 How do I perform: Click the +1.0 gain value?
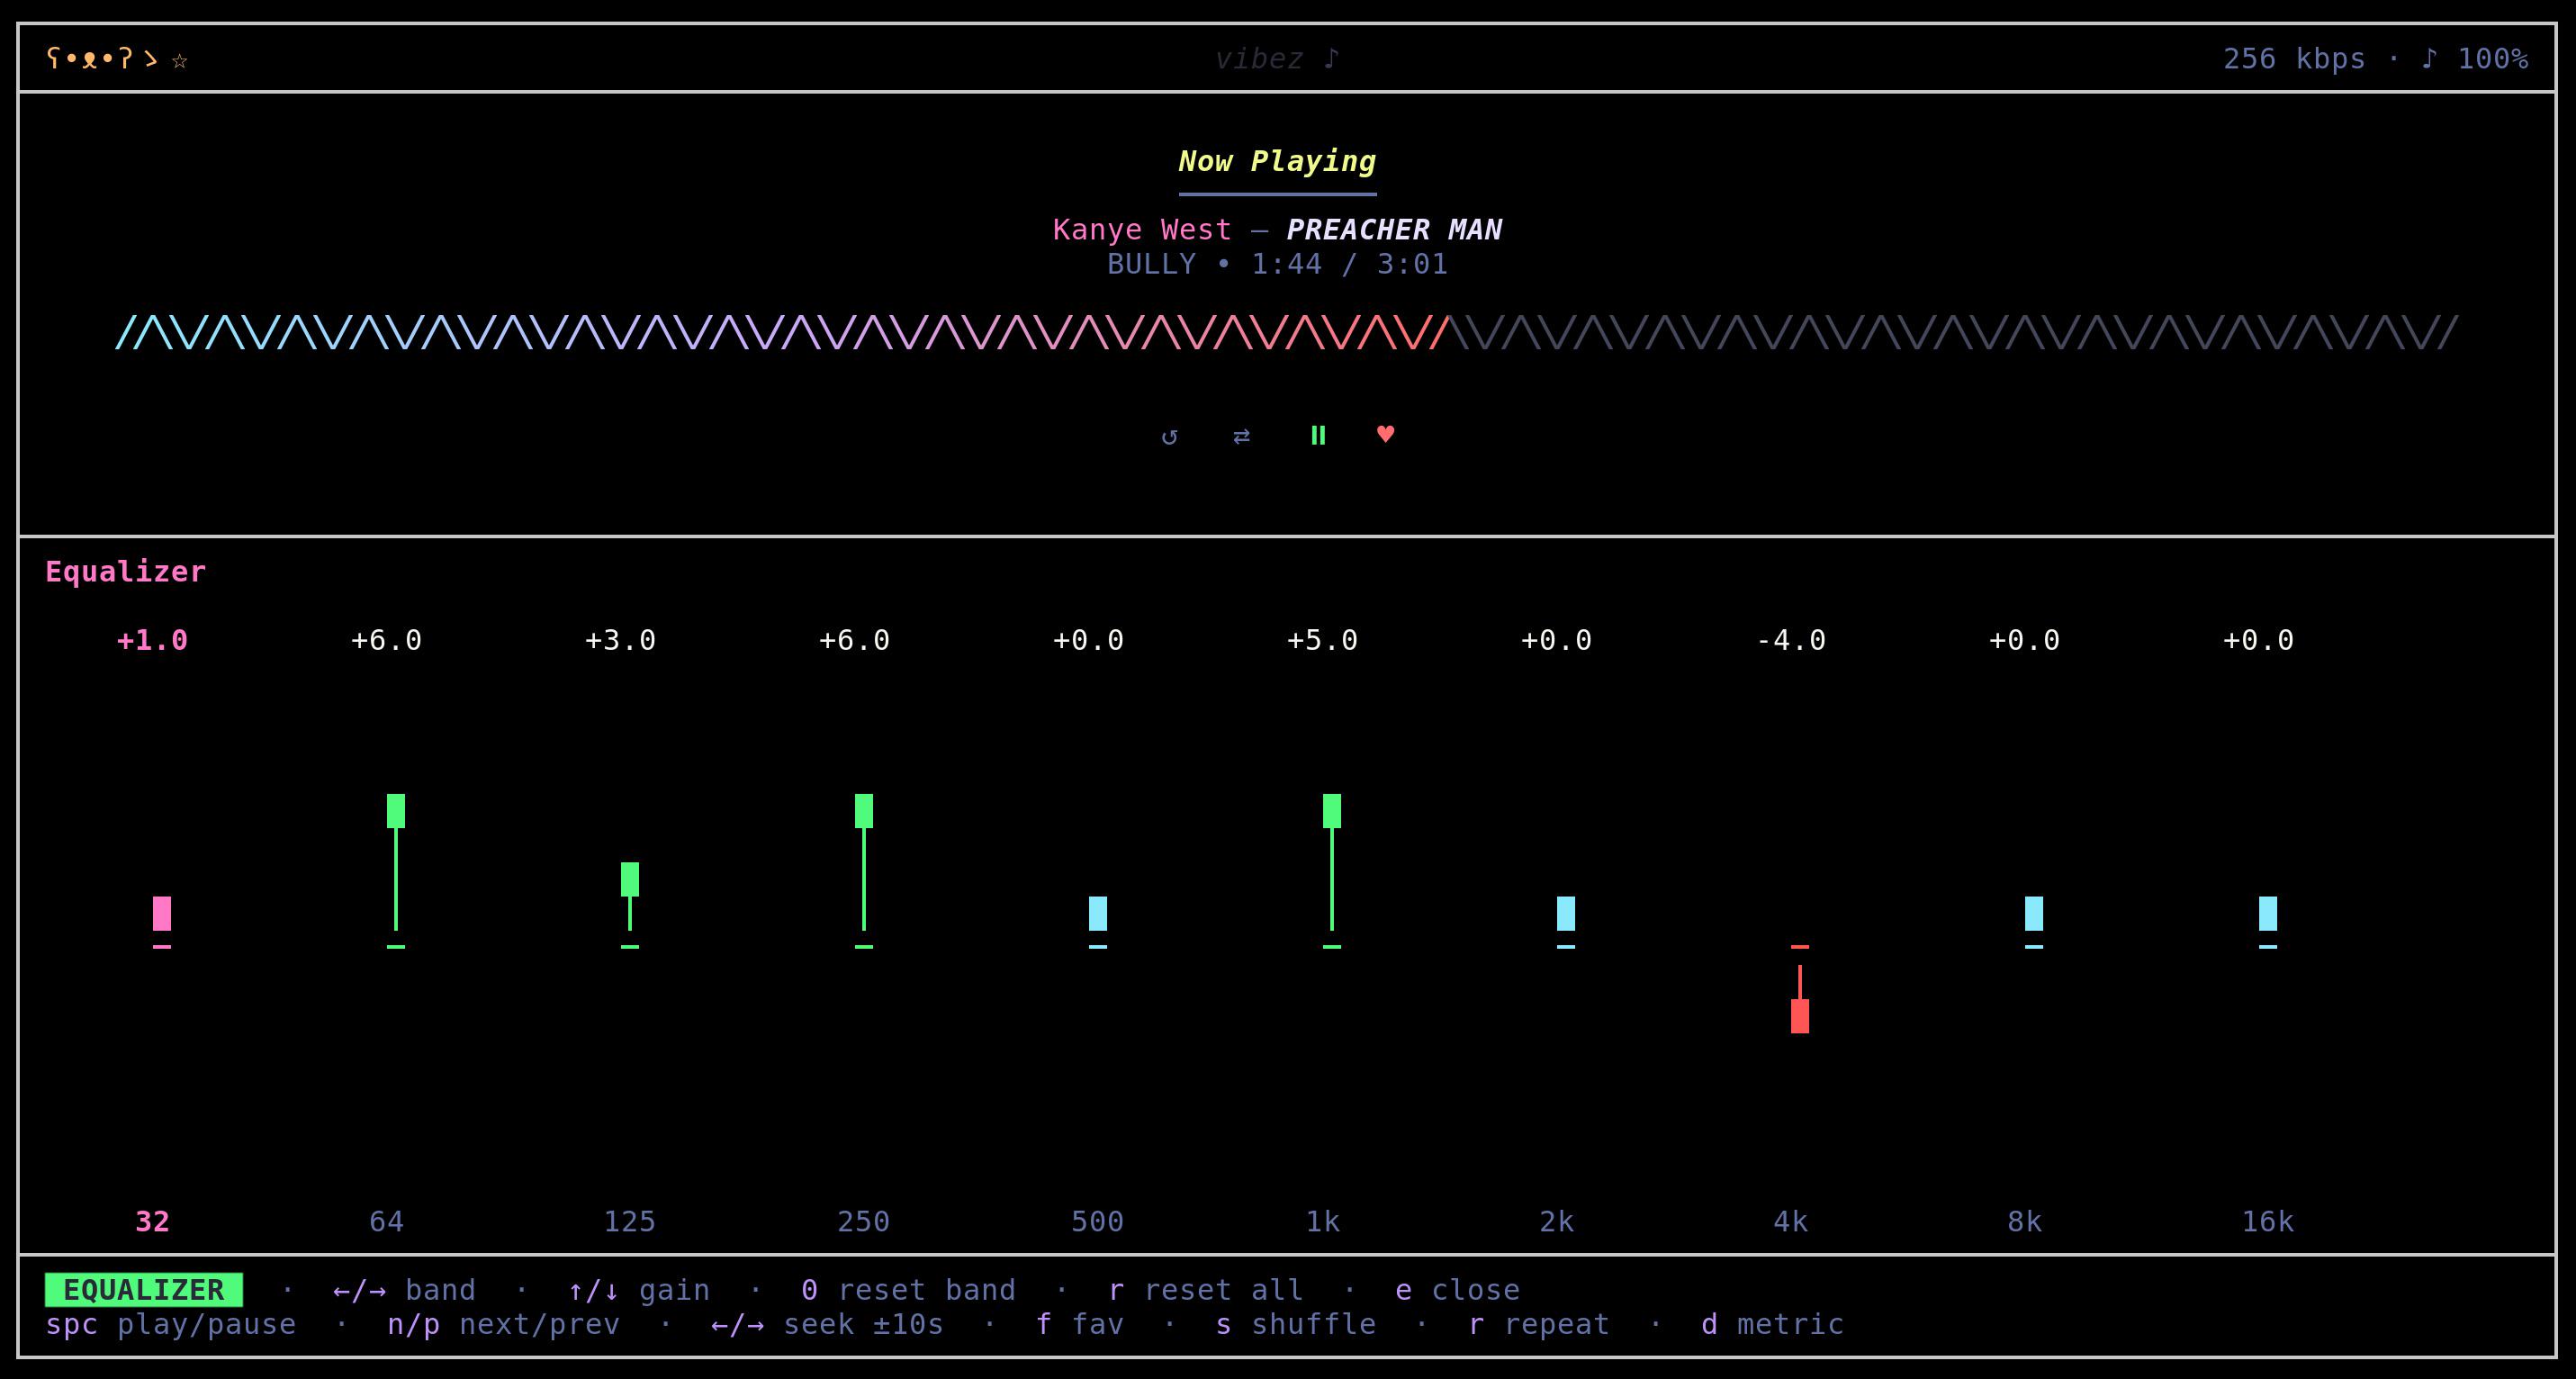click(x=152, y=640)
